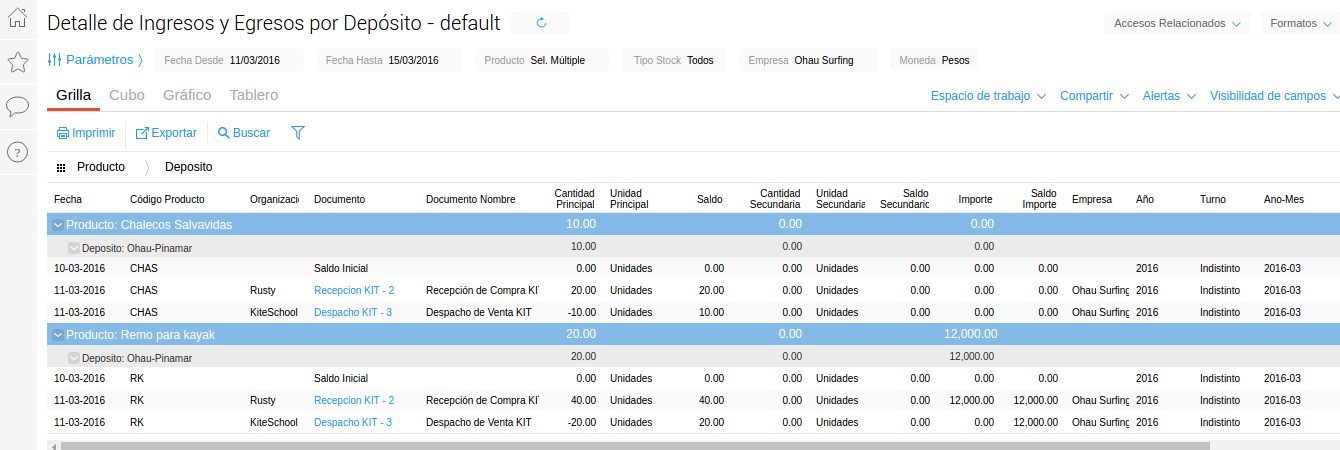
Task: Click the filter funnel icon
Action: (x=297, y=132)
